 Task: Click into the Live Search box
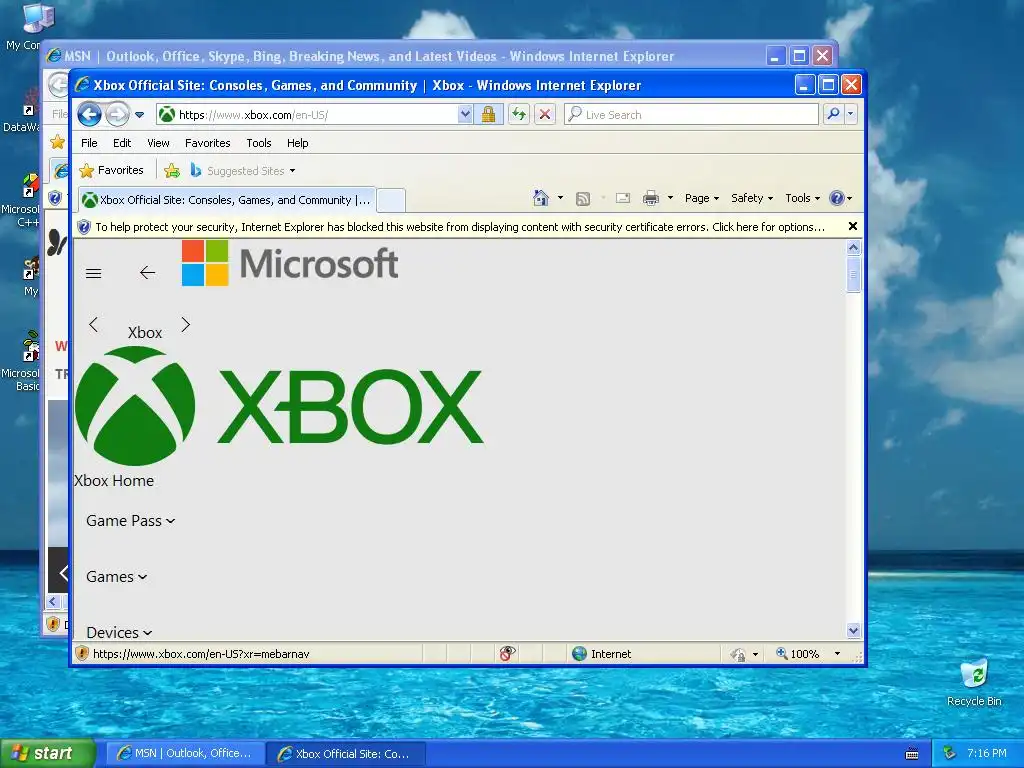click(x=692, y=115)
